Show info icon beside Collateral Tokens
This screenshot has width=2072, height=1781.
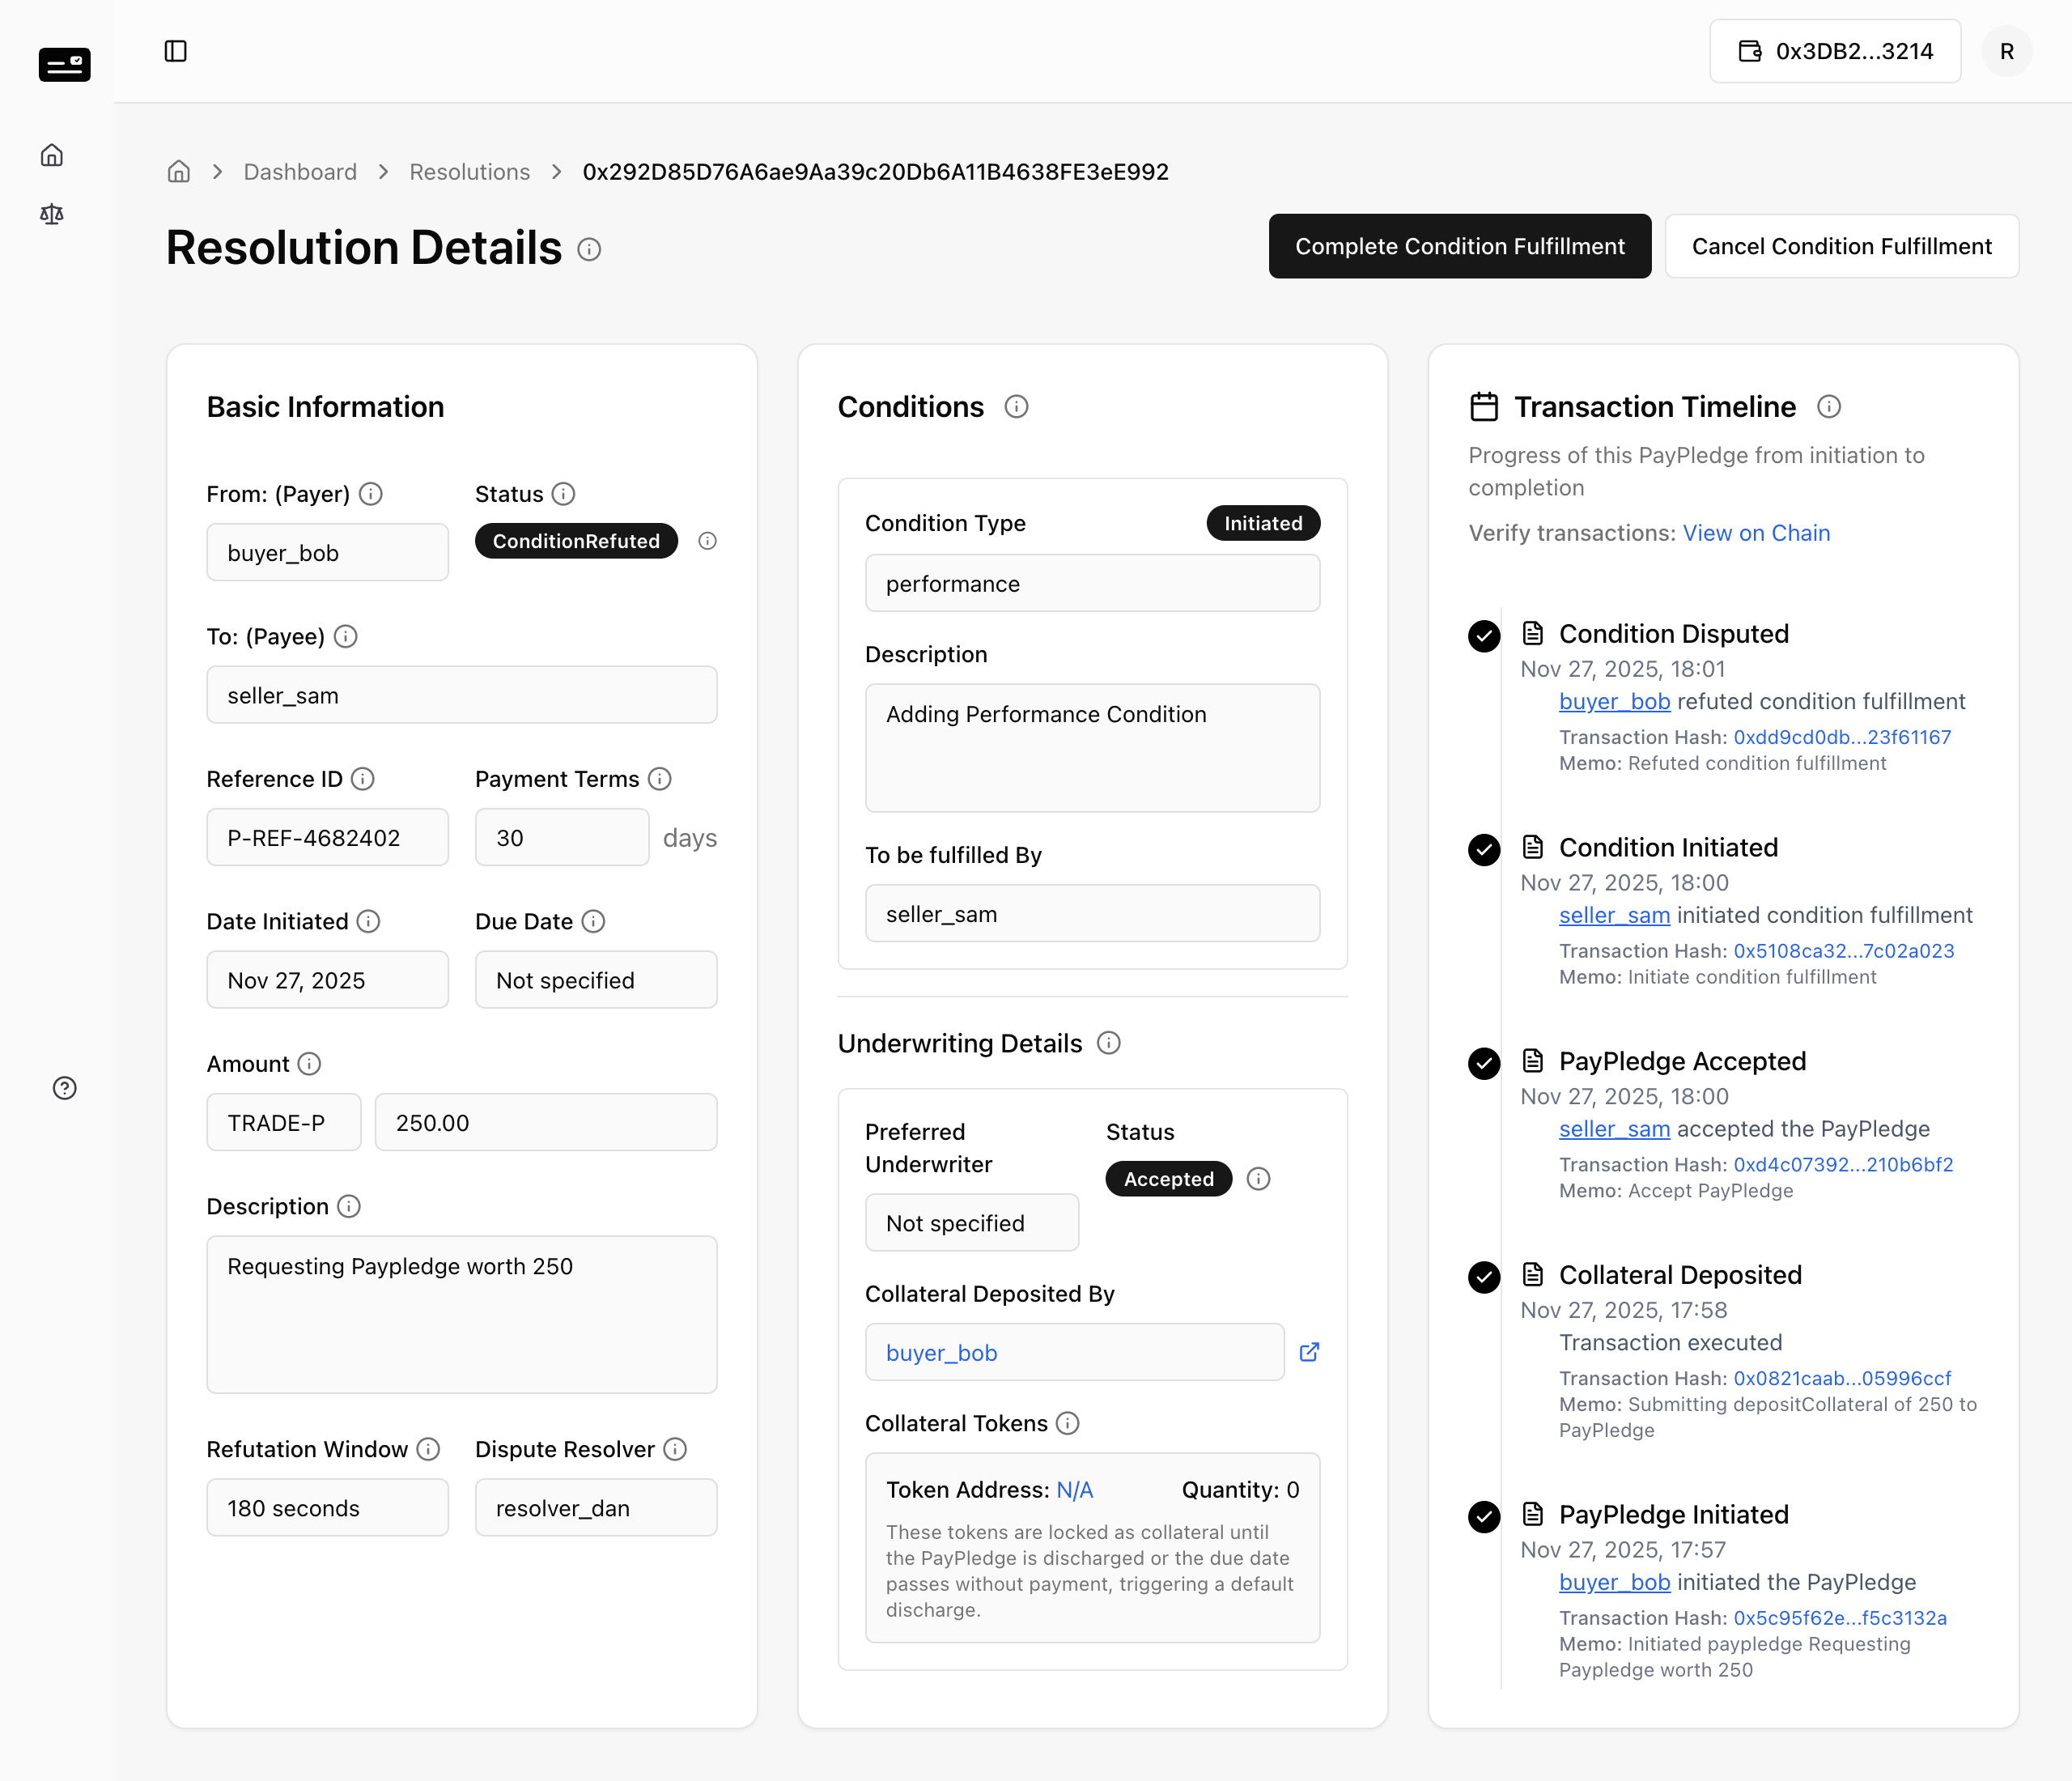[1068, 1423]
